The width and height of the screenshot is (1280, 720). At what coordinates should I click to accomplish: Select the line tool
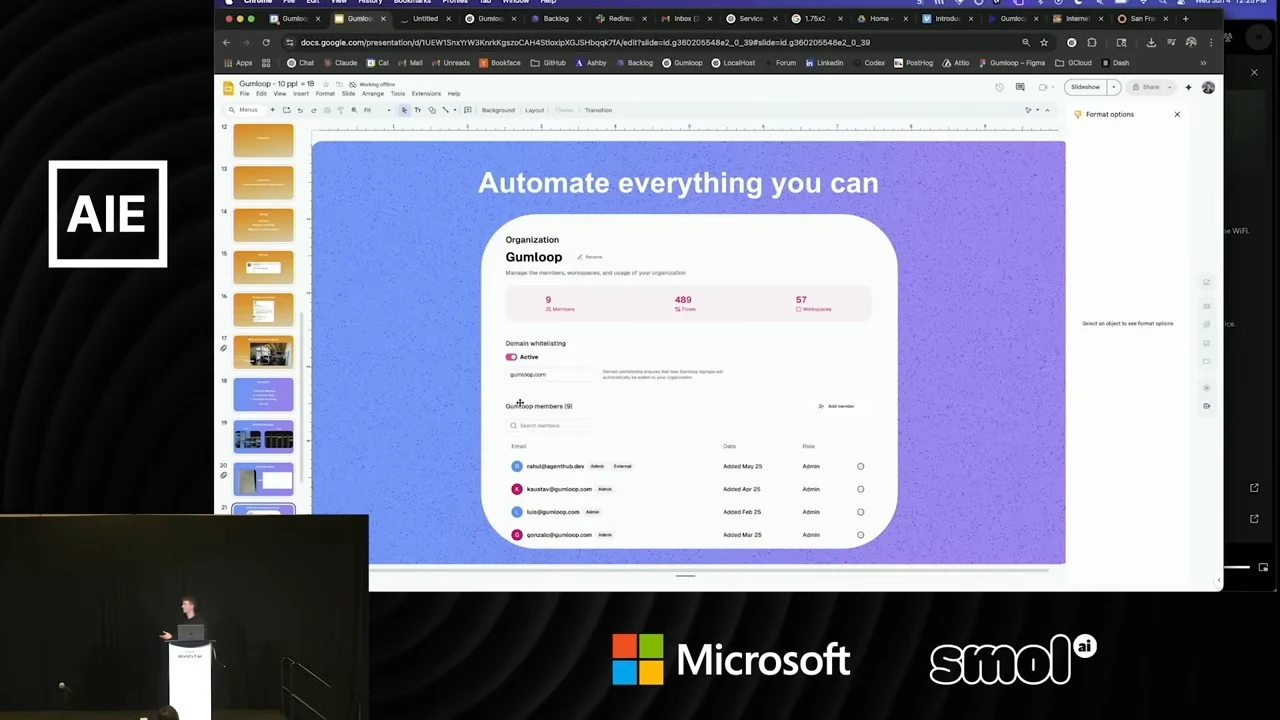[445, 110]
